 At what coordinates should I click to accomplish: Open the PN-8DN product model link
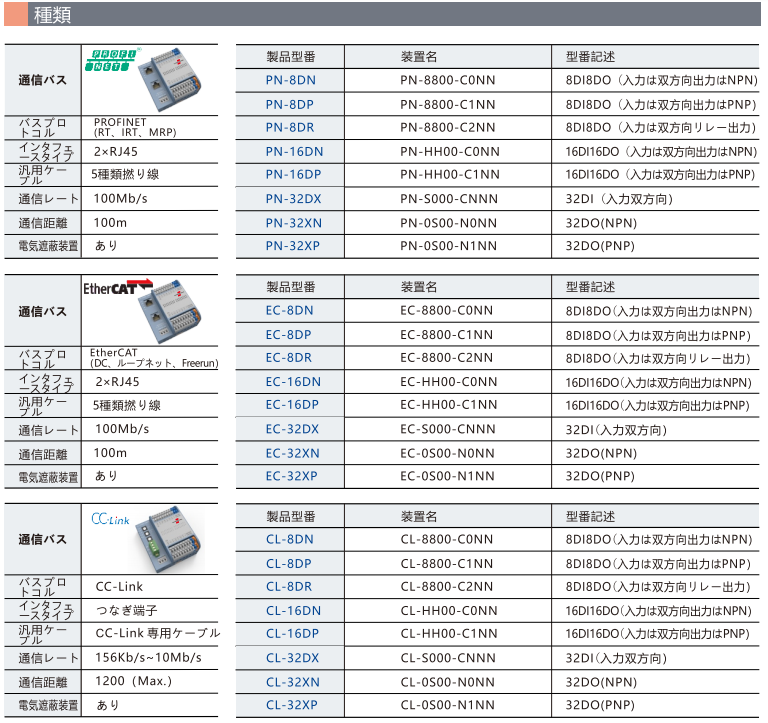[x=290, y=80]
